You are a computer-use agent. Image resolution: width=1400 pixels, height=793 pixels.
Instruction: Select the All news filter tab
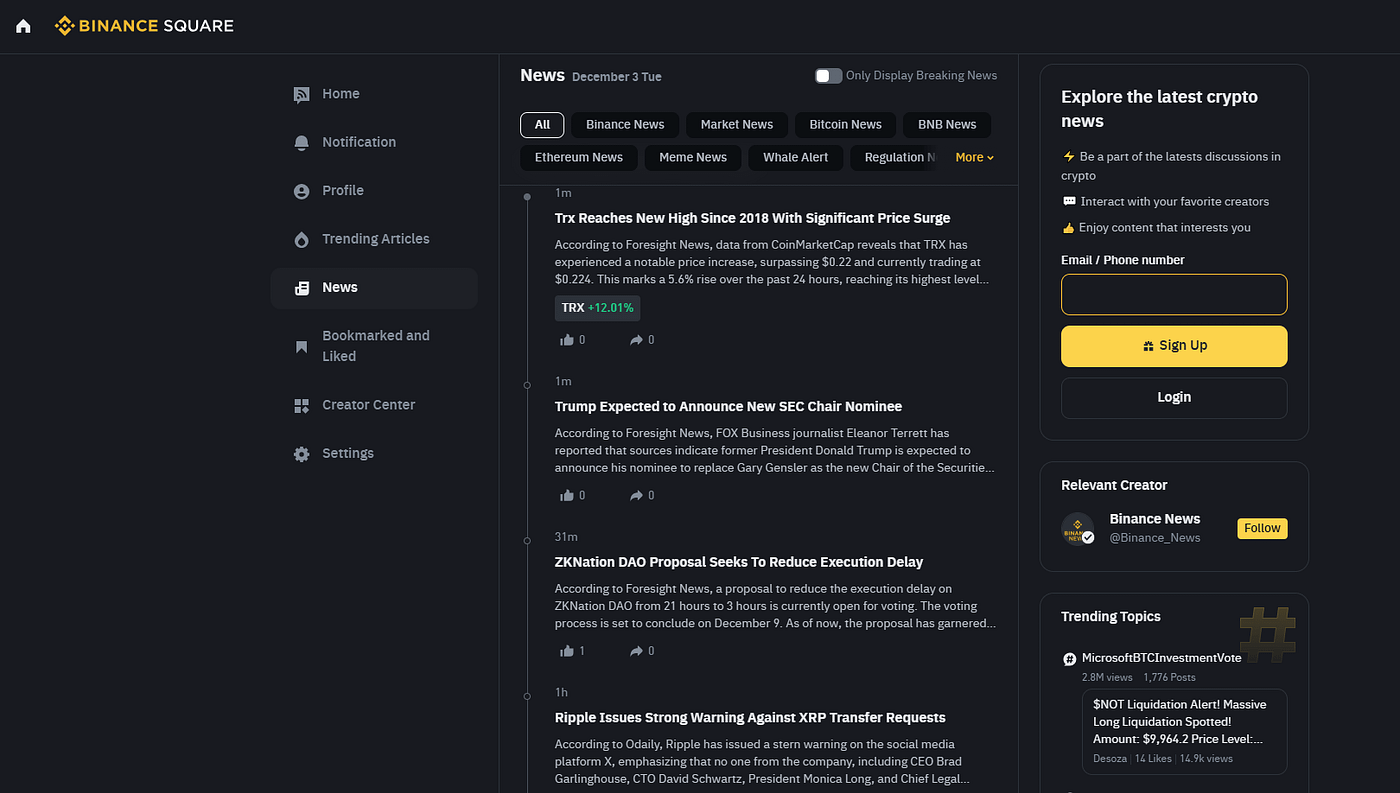click(542, 125)
